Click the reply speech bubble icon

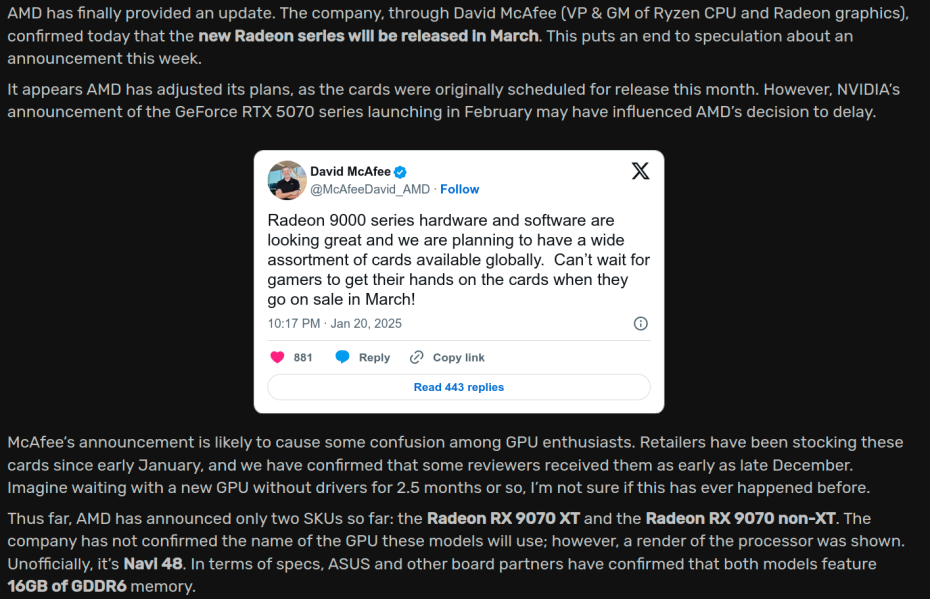pyautogui.click(x=343, y=357)
